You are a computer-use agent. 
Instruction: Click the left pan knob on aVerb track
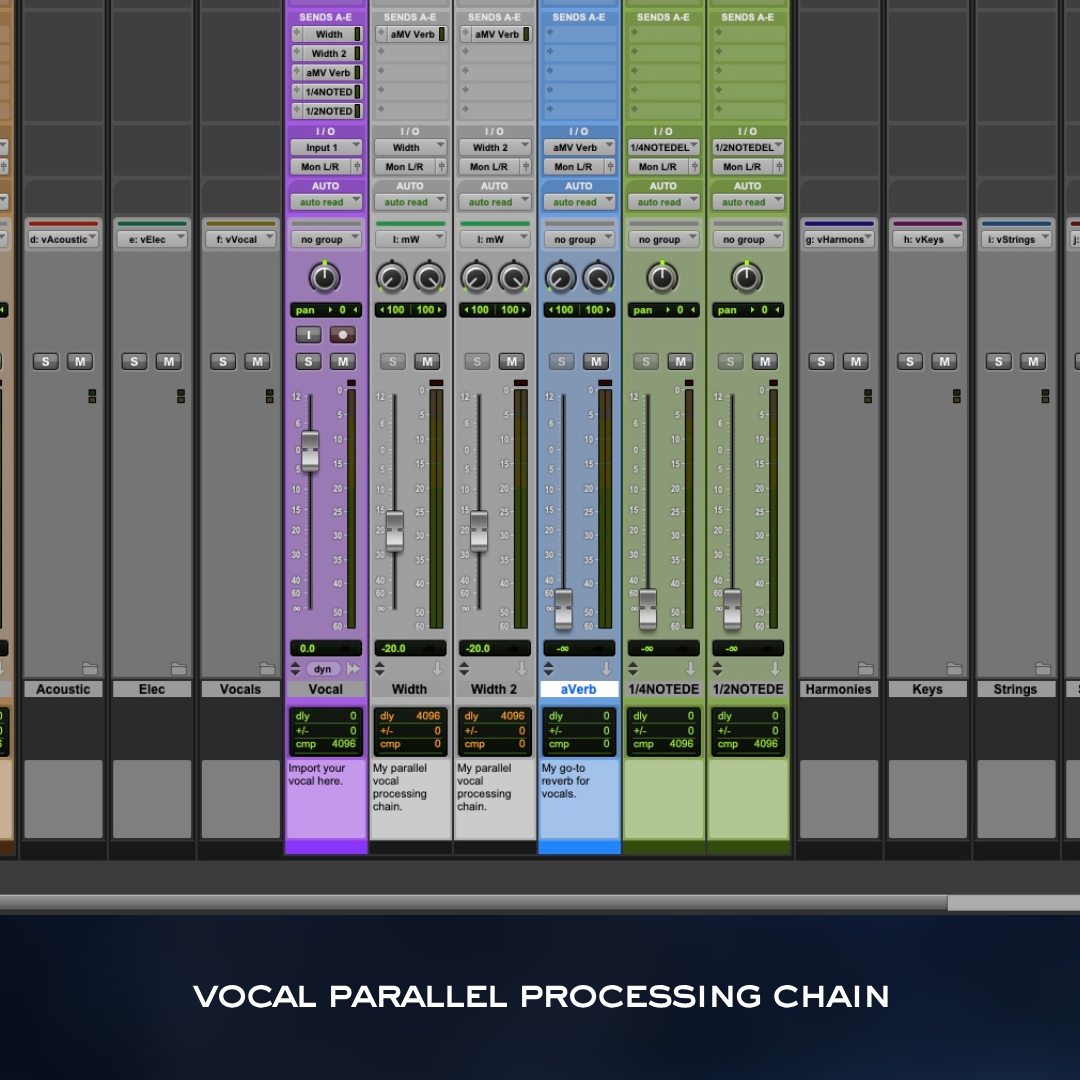click(x=560, y=277)
